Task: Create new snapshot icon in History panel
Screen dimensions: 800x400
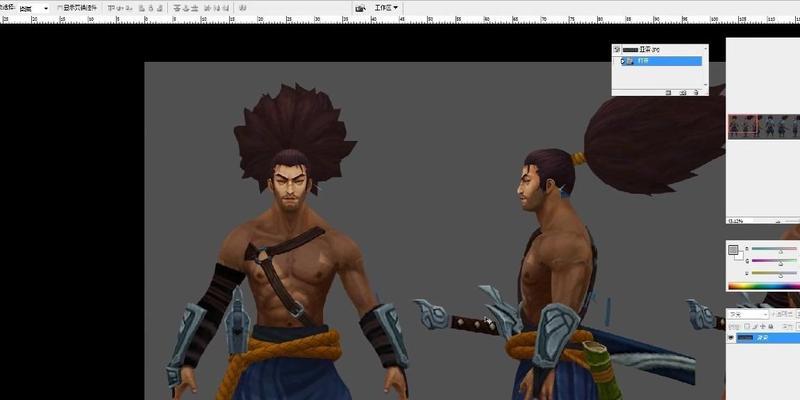Action: pos(683,92)
